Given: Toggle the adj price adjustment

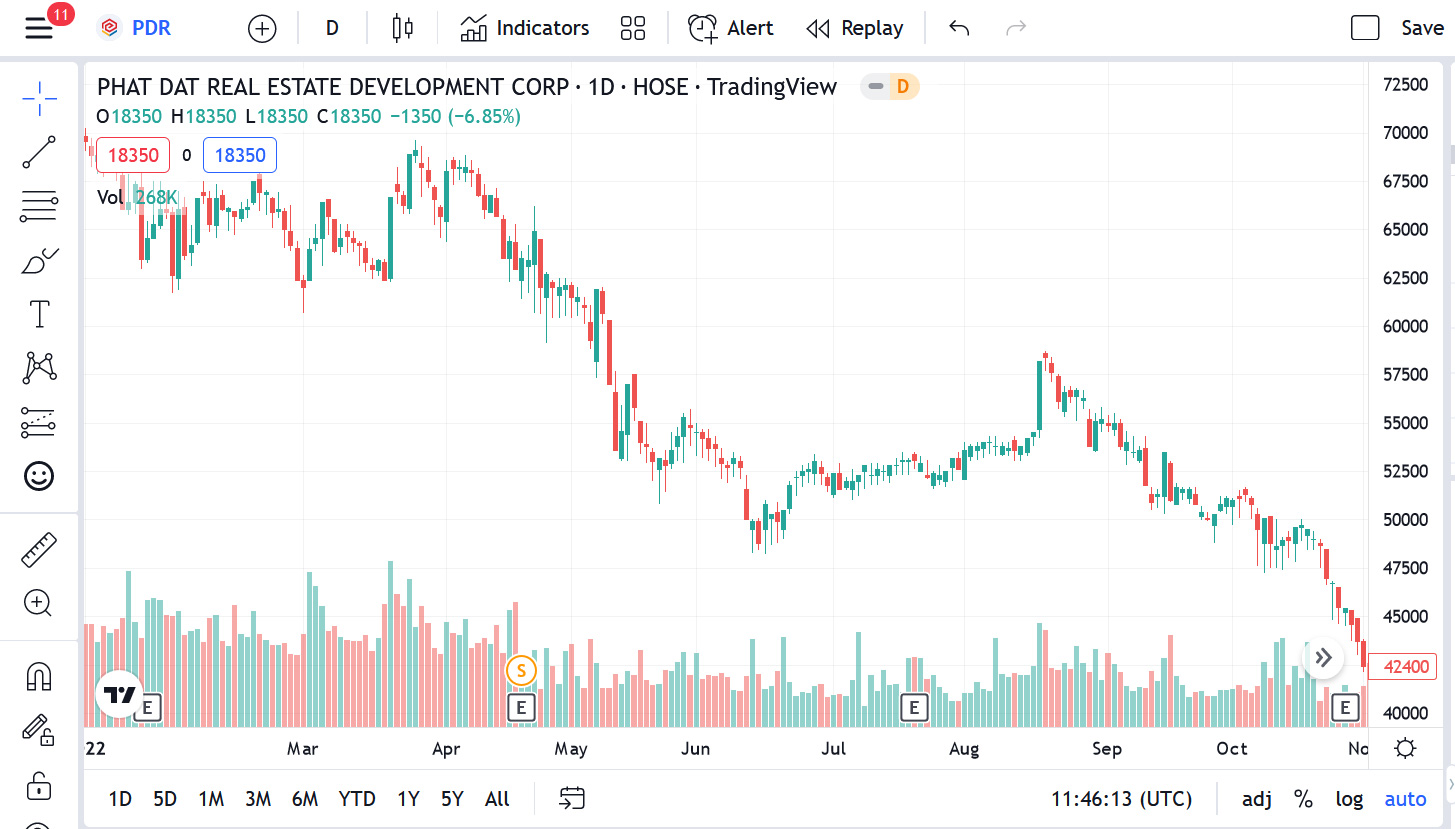Looking at the screenshot, I should coord(1257,799).
